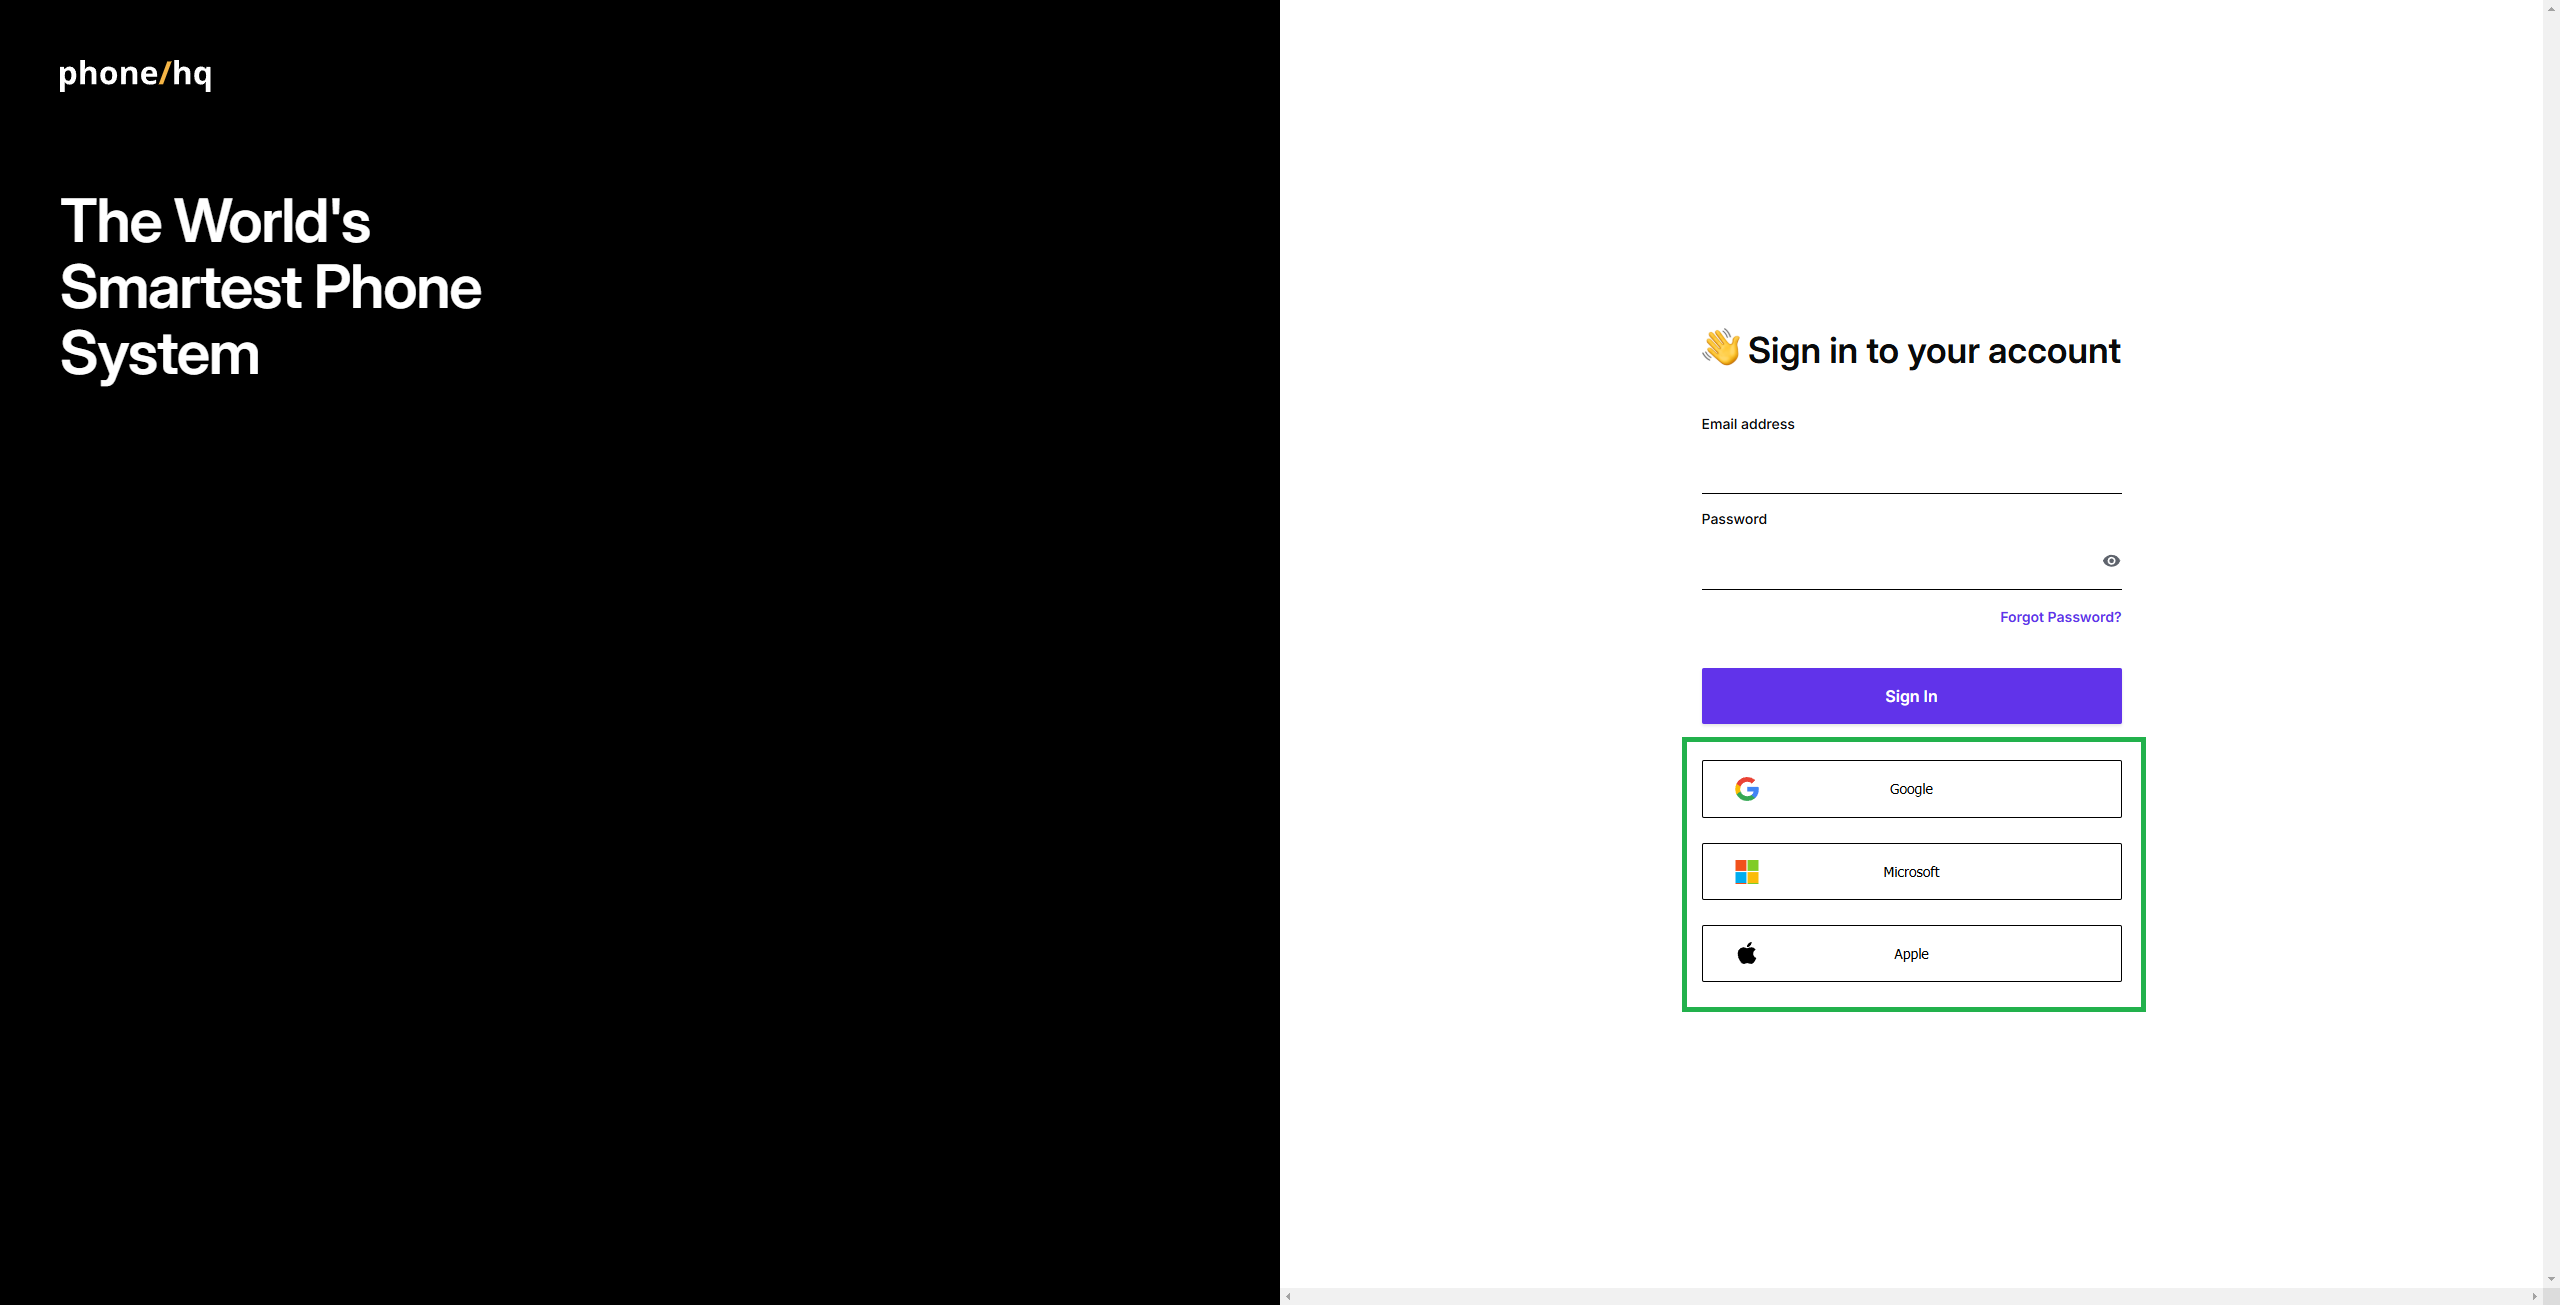Click the Apple logo icon
The height and width of the screenshot is (1305, 2560).
click(1747, 954)
